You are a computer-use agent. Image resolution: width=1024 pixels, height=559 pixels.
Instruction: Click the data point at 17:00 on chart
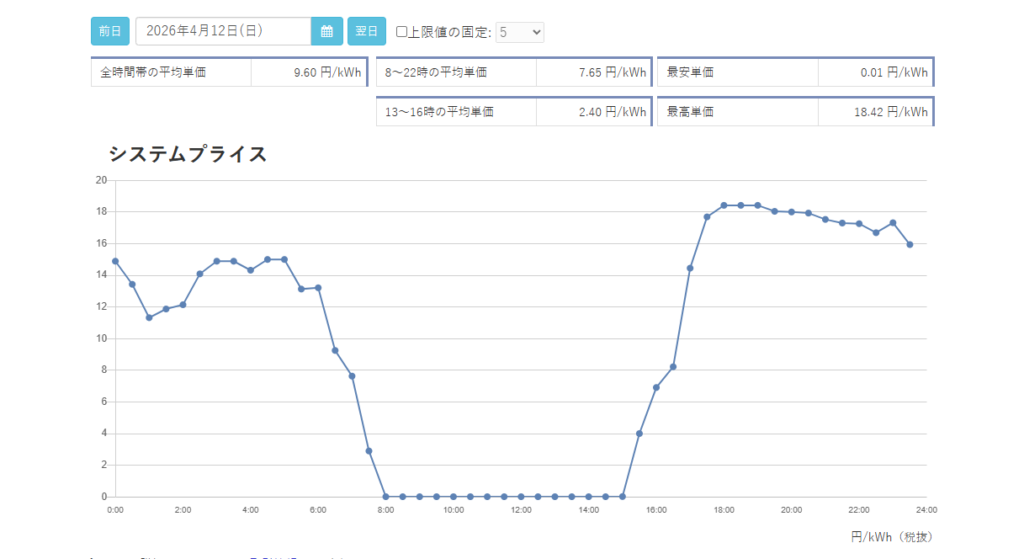click(x=690, y=268)
